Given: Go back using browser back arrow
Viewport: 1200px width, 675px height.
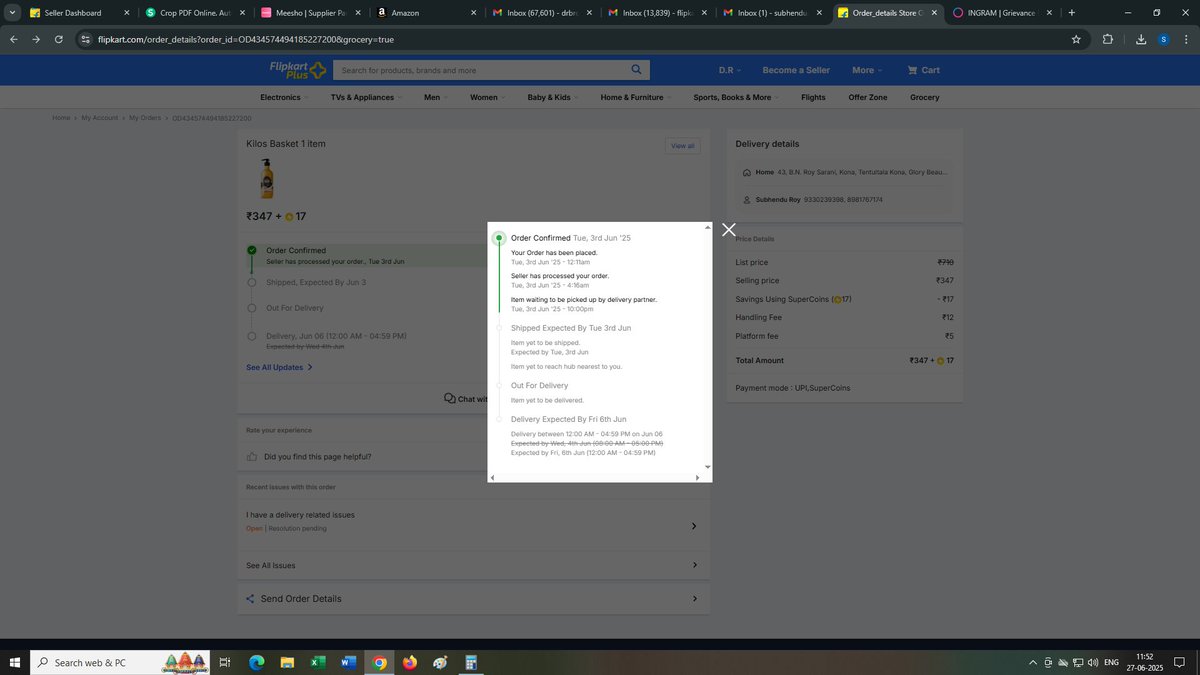Looking at the screenshot, I should coord(12,39).
